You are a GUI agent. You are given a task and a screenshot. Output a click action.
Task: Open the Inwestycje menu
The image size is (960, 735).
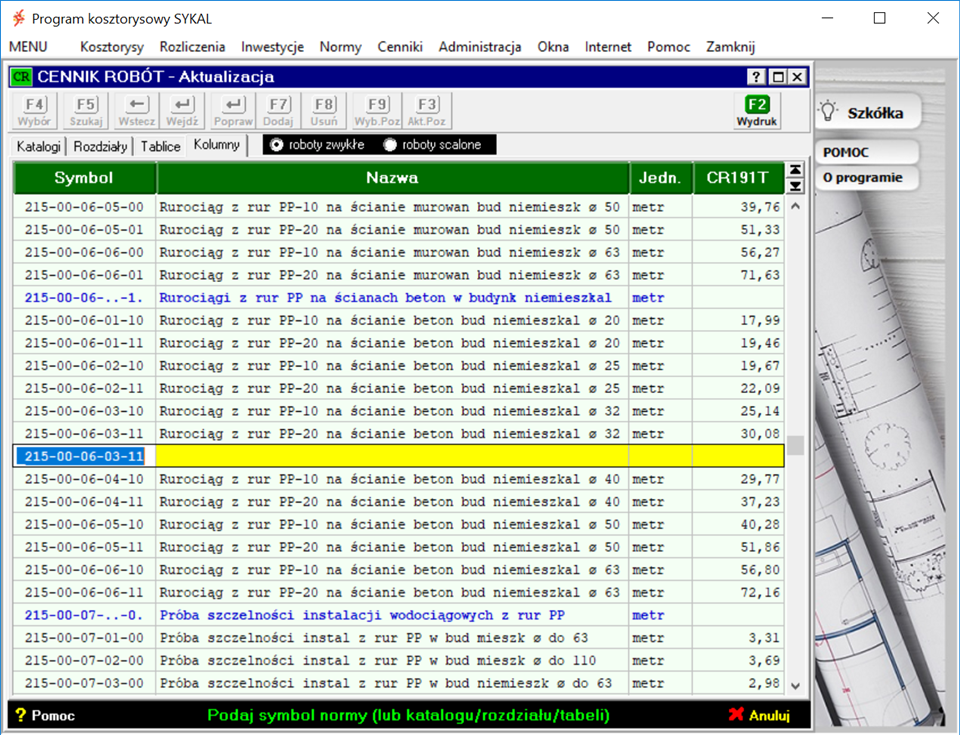pyautogui.click(x=272, y=47)
